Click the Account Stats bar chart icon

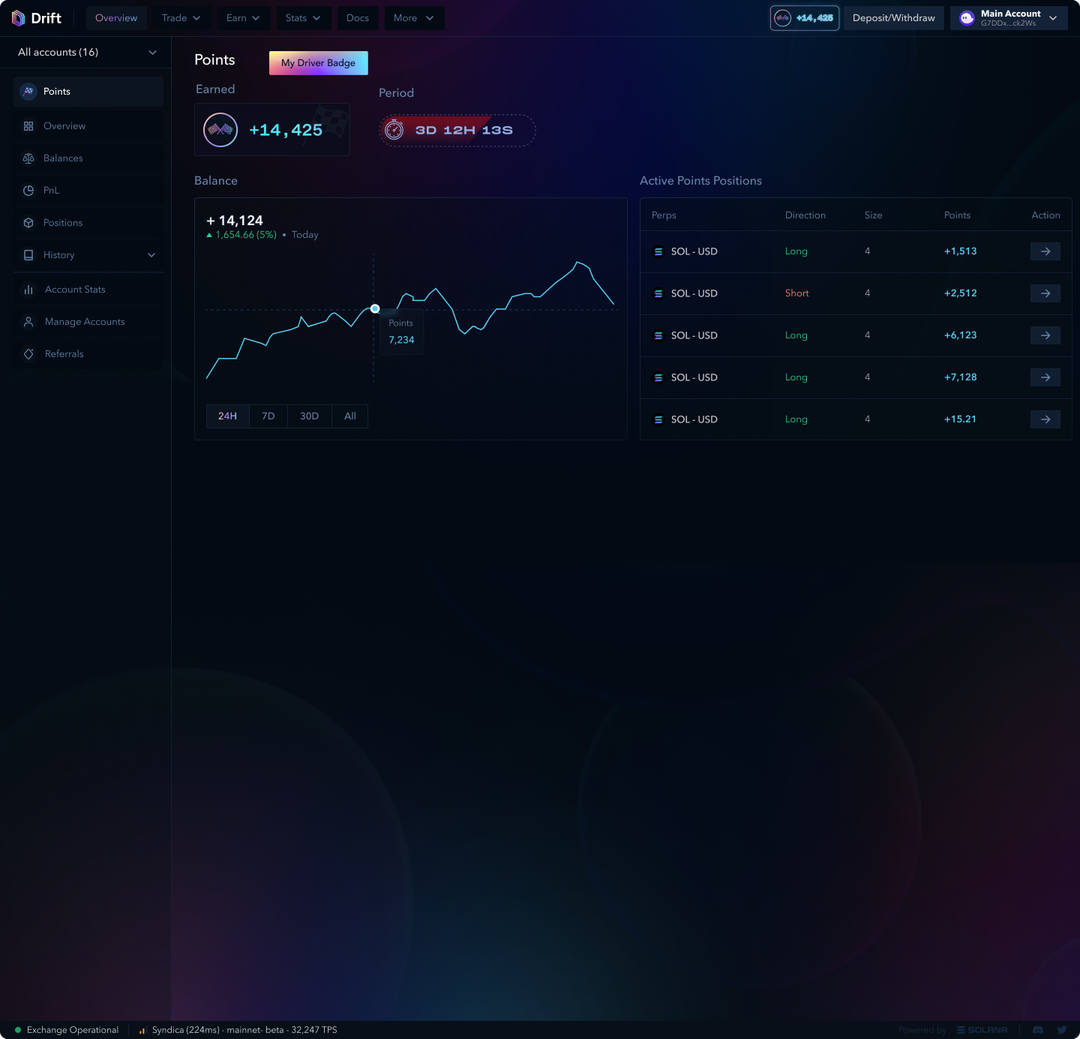pos(28,289)
